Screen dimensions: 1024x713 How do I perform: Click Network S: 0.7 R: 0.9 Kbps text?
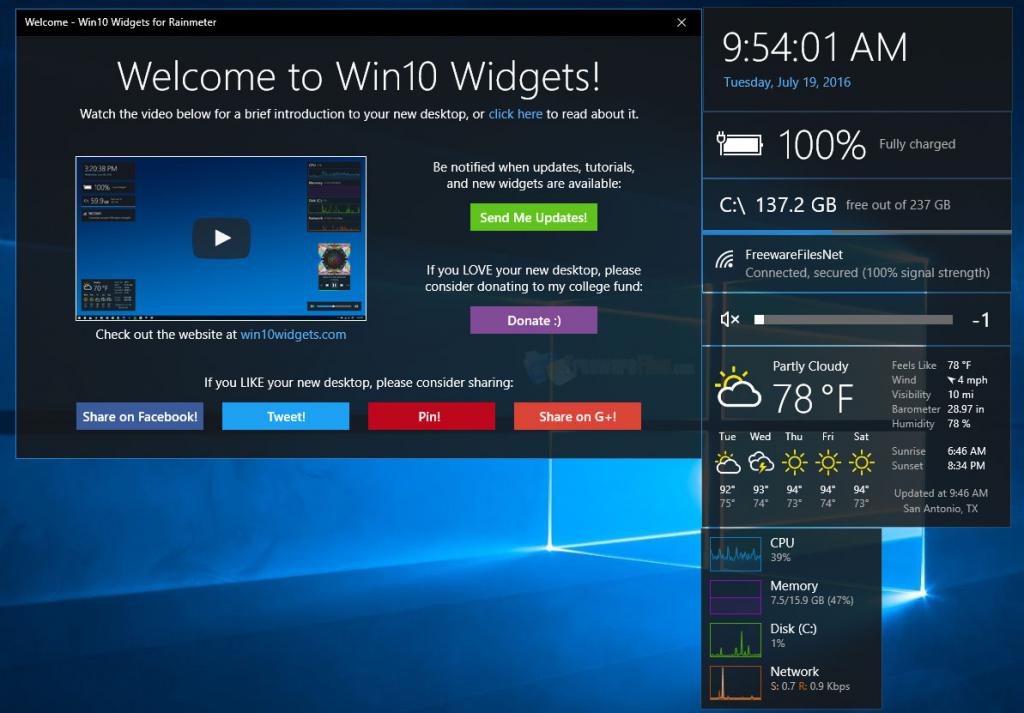(x=810, y=686)
